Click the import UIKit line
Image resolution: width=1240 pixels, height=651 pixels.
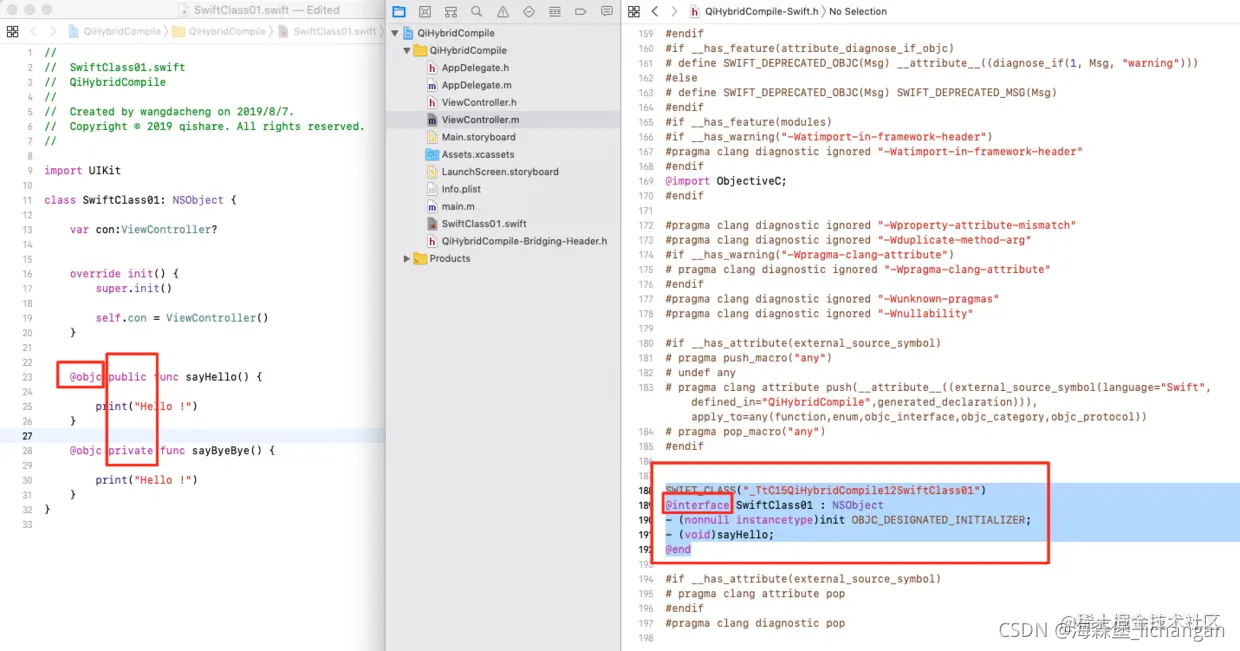tap(82, 171)
